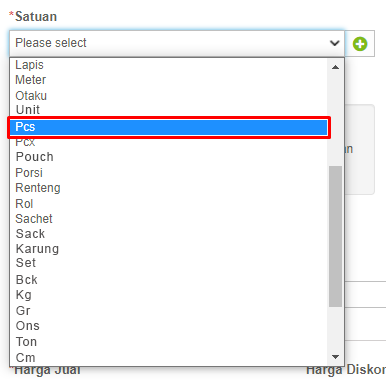Select Pcs from the unit list
Image resolution: width=386 pixels, height=380 pixels.
(x=169, y=127)
